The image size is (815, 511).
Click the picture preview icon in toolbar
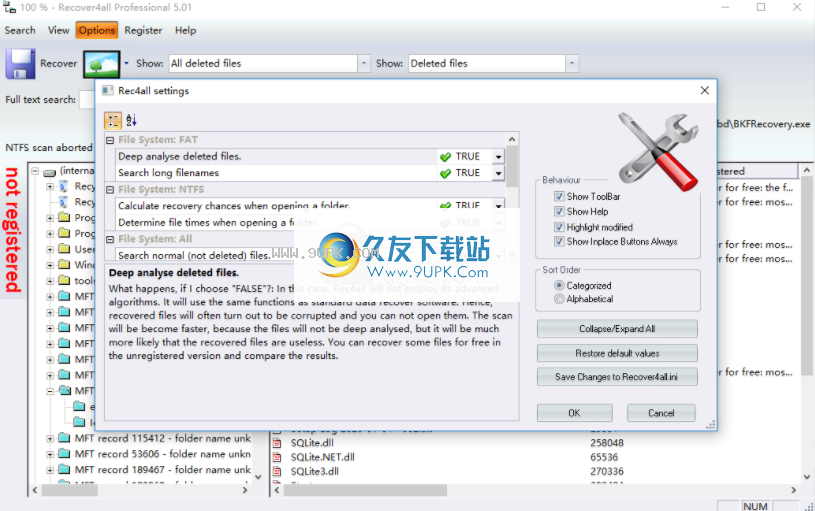(x=102, y=64)
